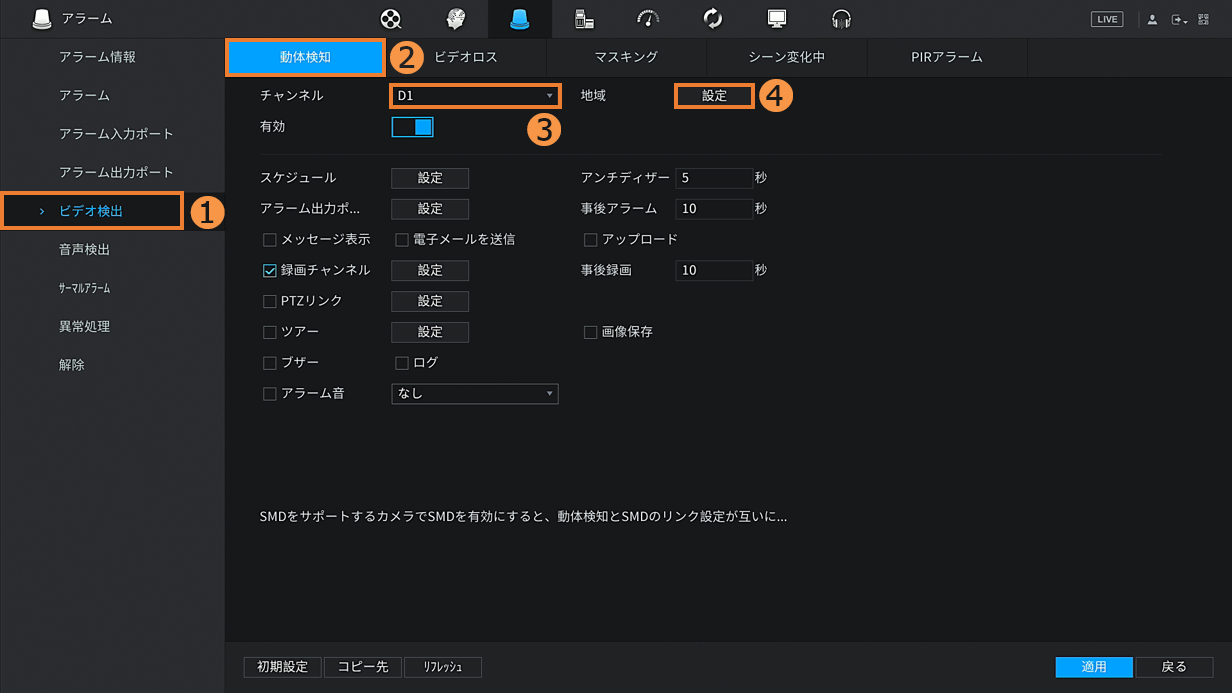Open the monitor display icon
1232x693 pixels.
point(777,19)
